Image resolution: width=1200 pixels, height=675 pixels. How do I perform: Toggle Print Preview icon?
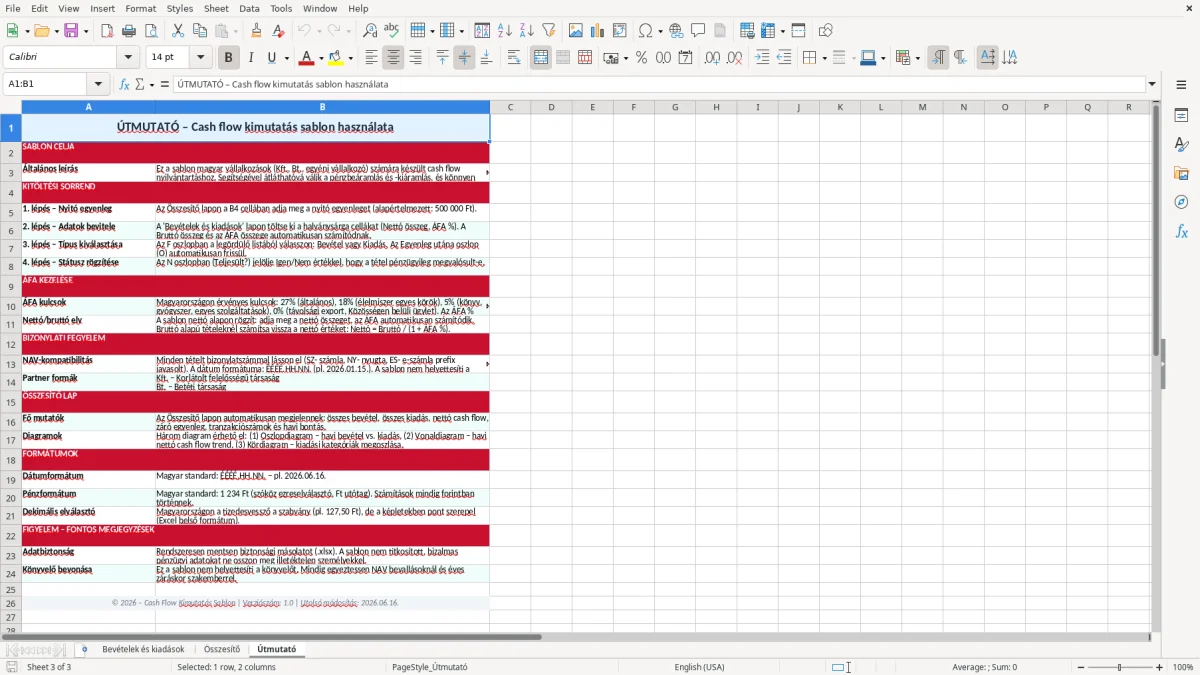click(150, 31)
